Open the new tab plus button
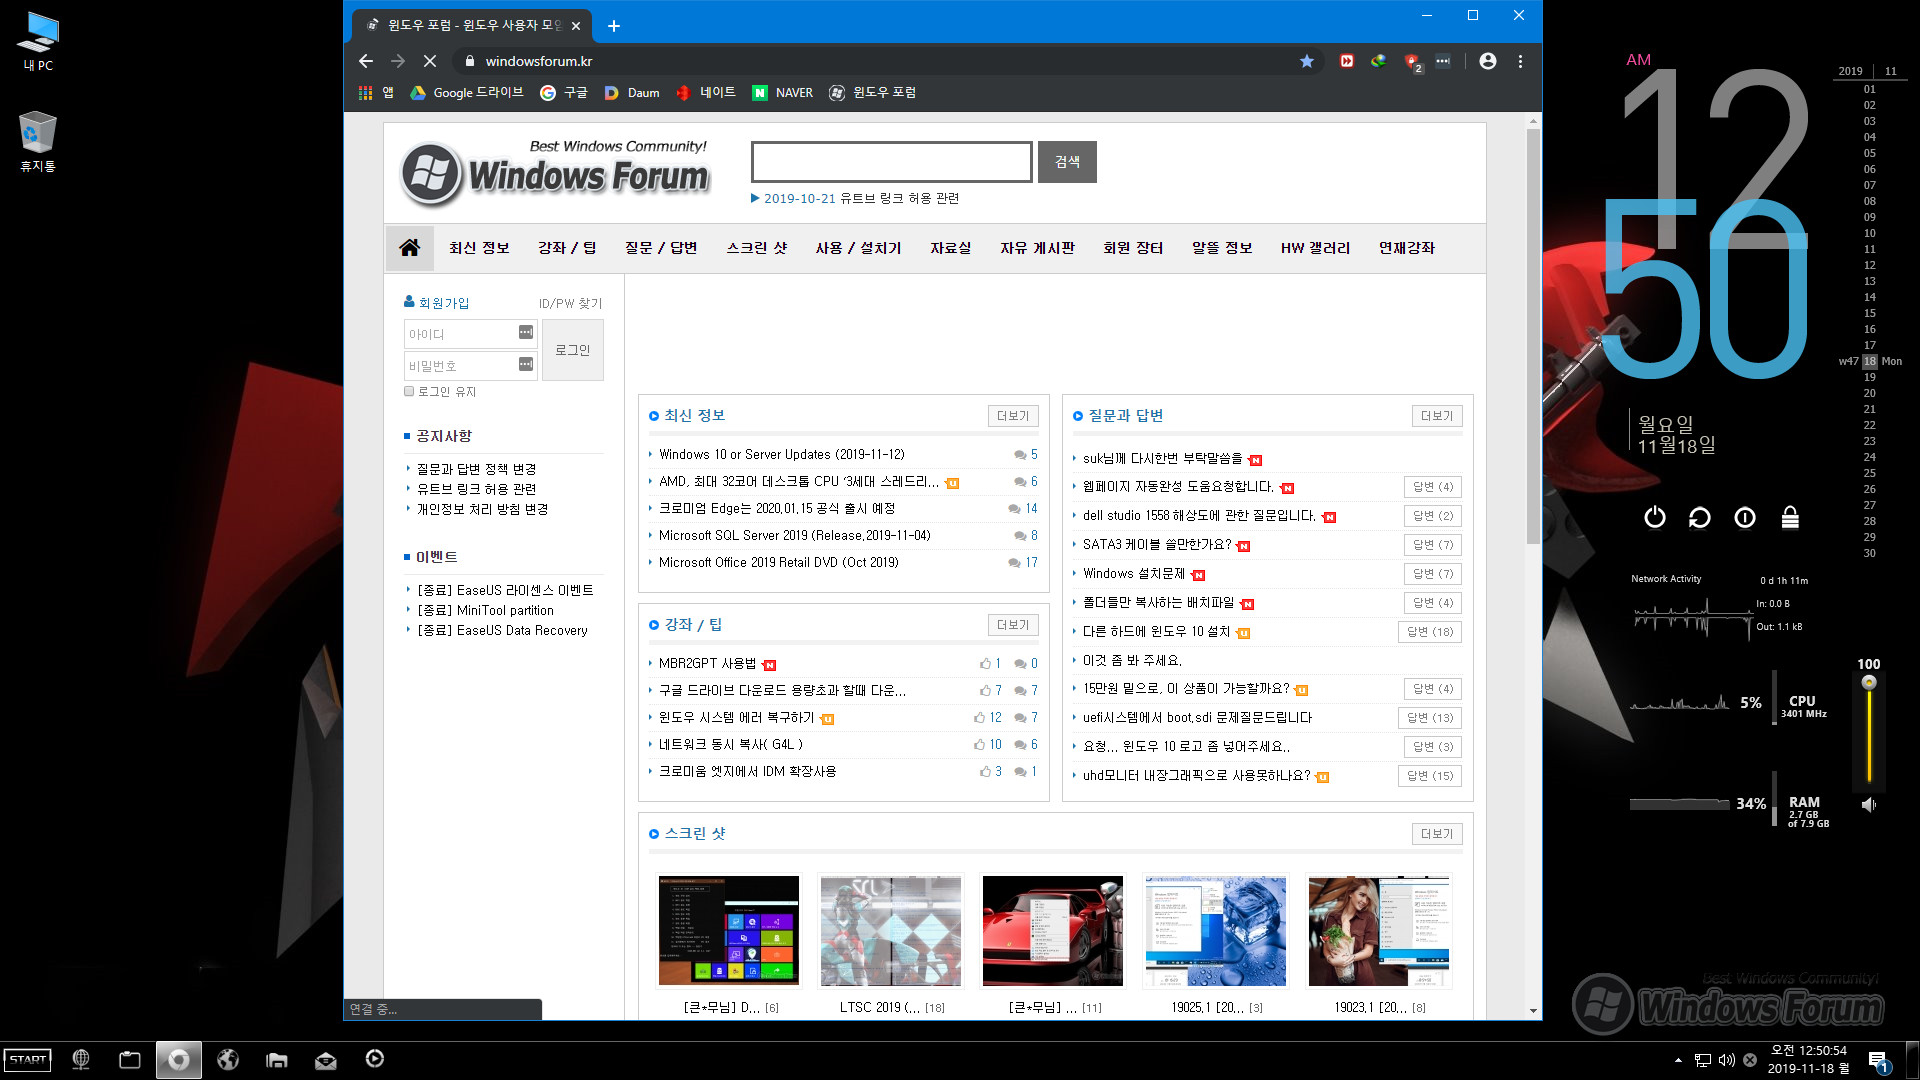Image resolution: width=1920 pixels, height=1080 pixels. (x=614, y=26)
